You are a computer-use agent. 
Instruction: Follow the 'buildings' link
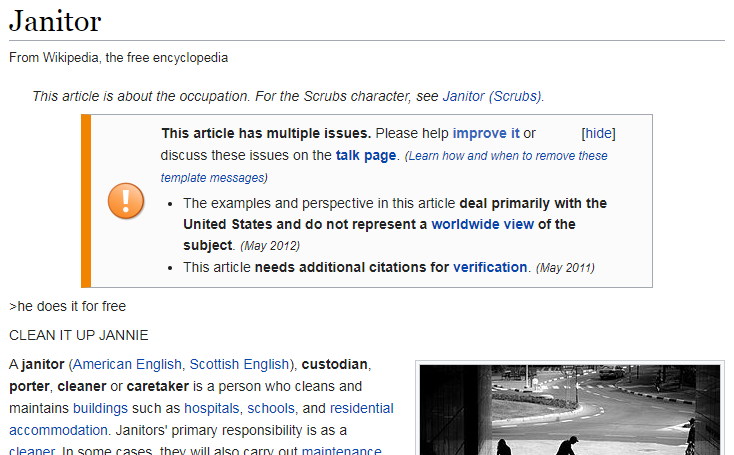[x=100, y=408]
